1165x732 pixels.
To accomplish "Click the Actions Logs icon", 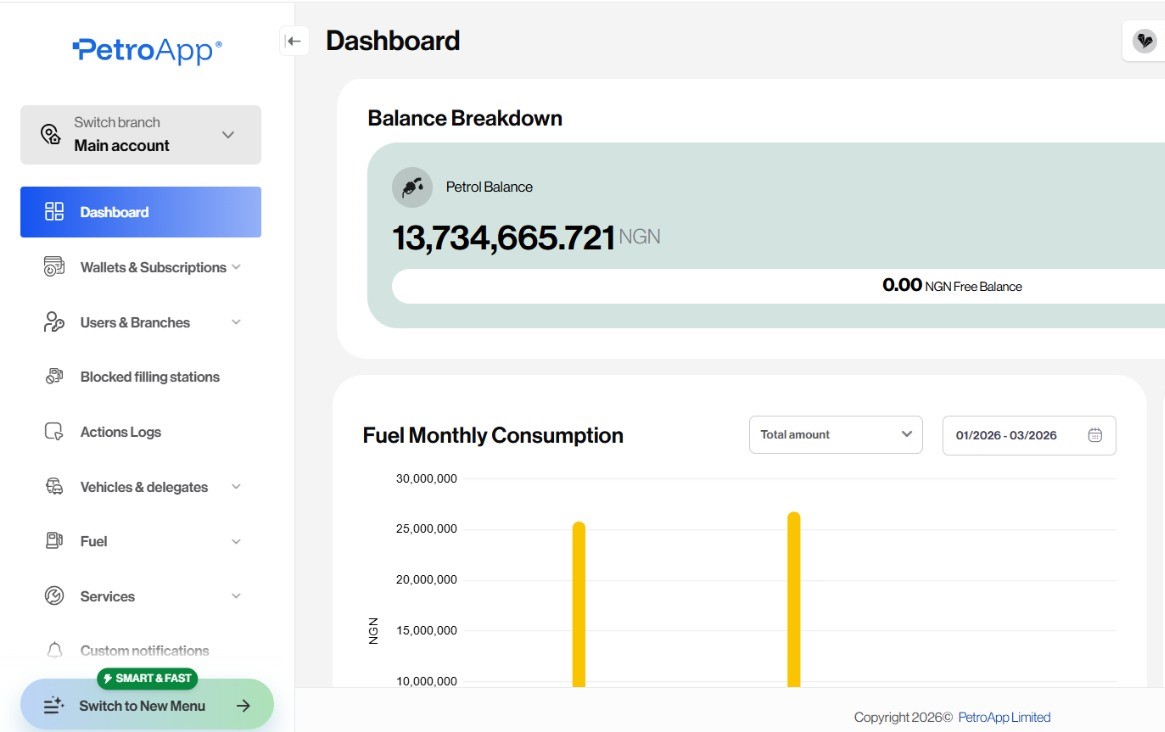I will coord(54,432).
